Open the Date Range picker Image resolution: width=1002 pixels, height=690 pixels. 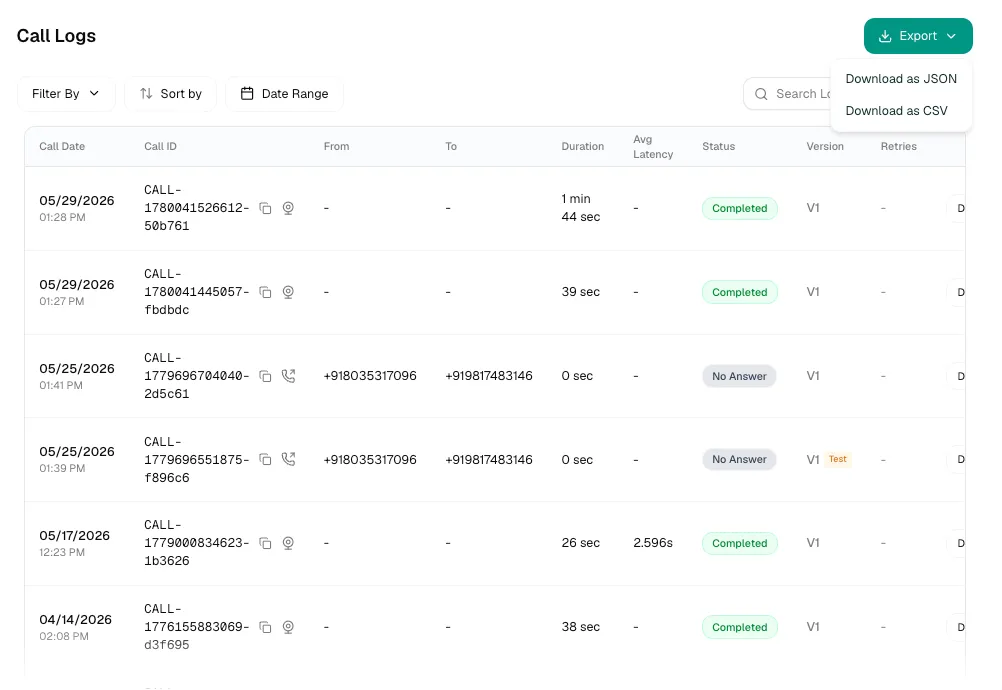284,94
